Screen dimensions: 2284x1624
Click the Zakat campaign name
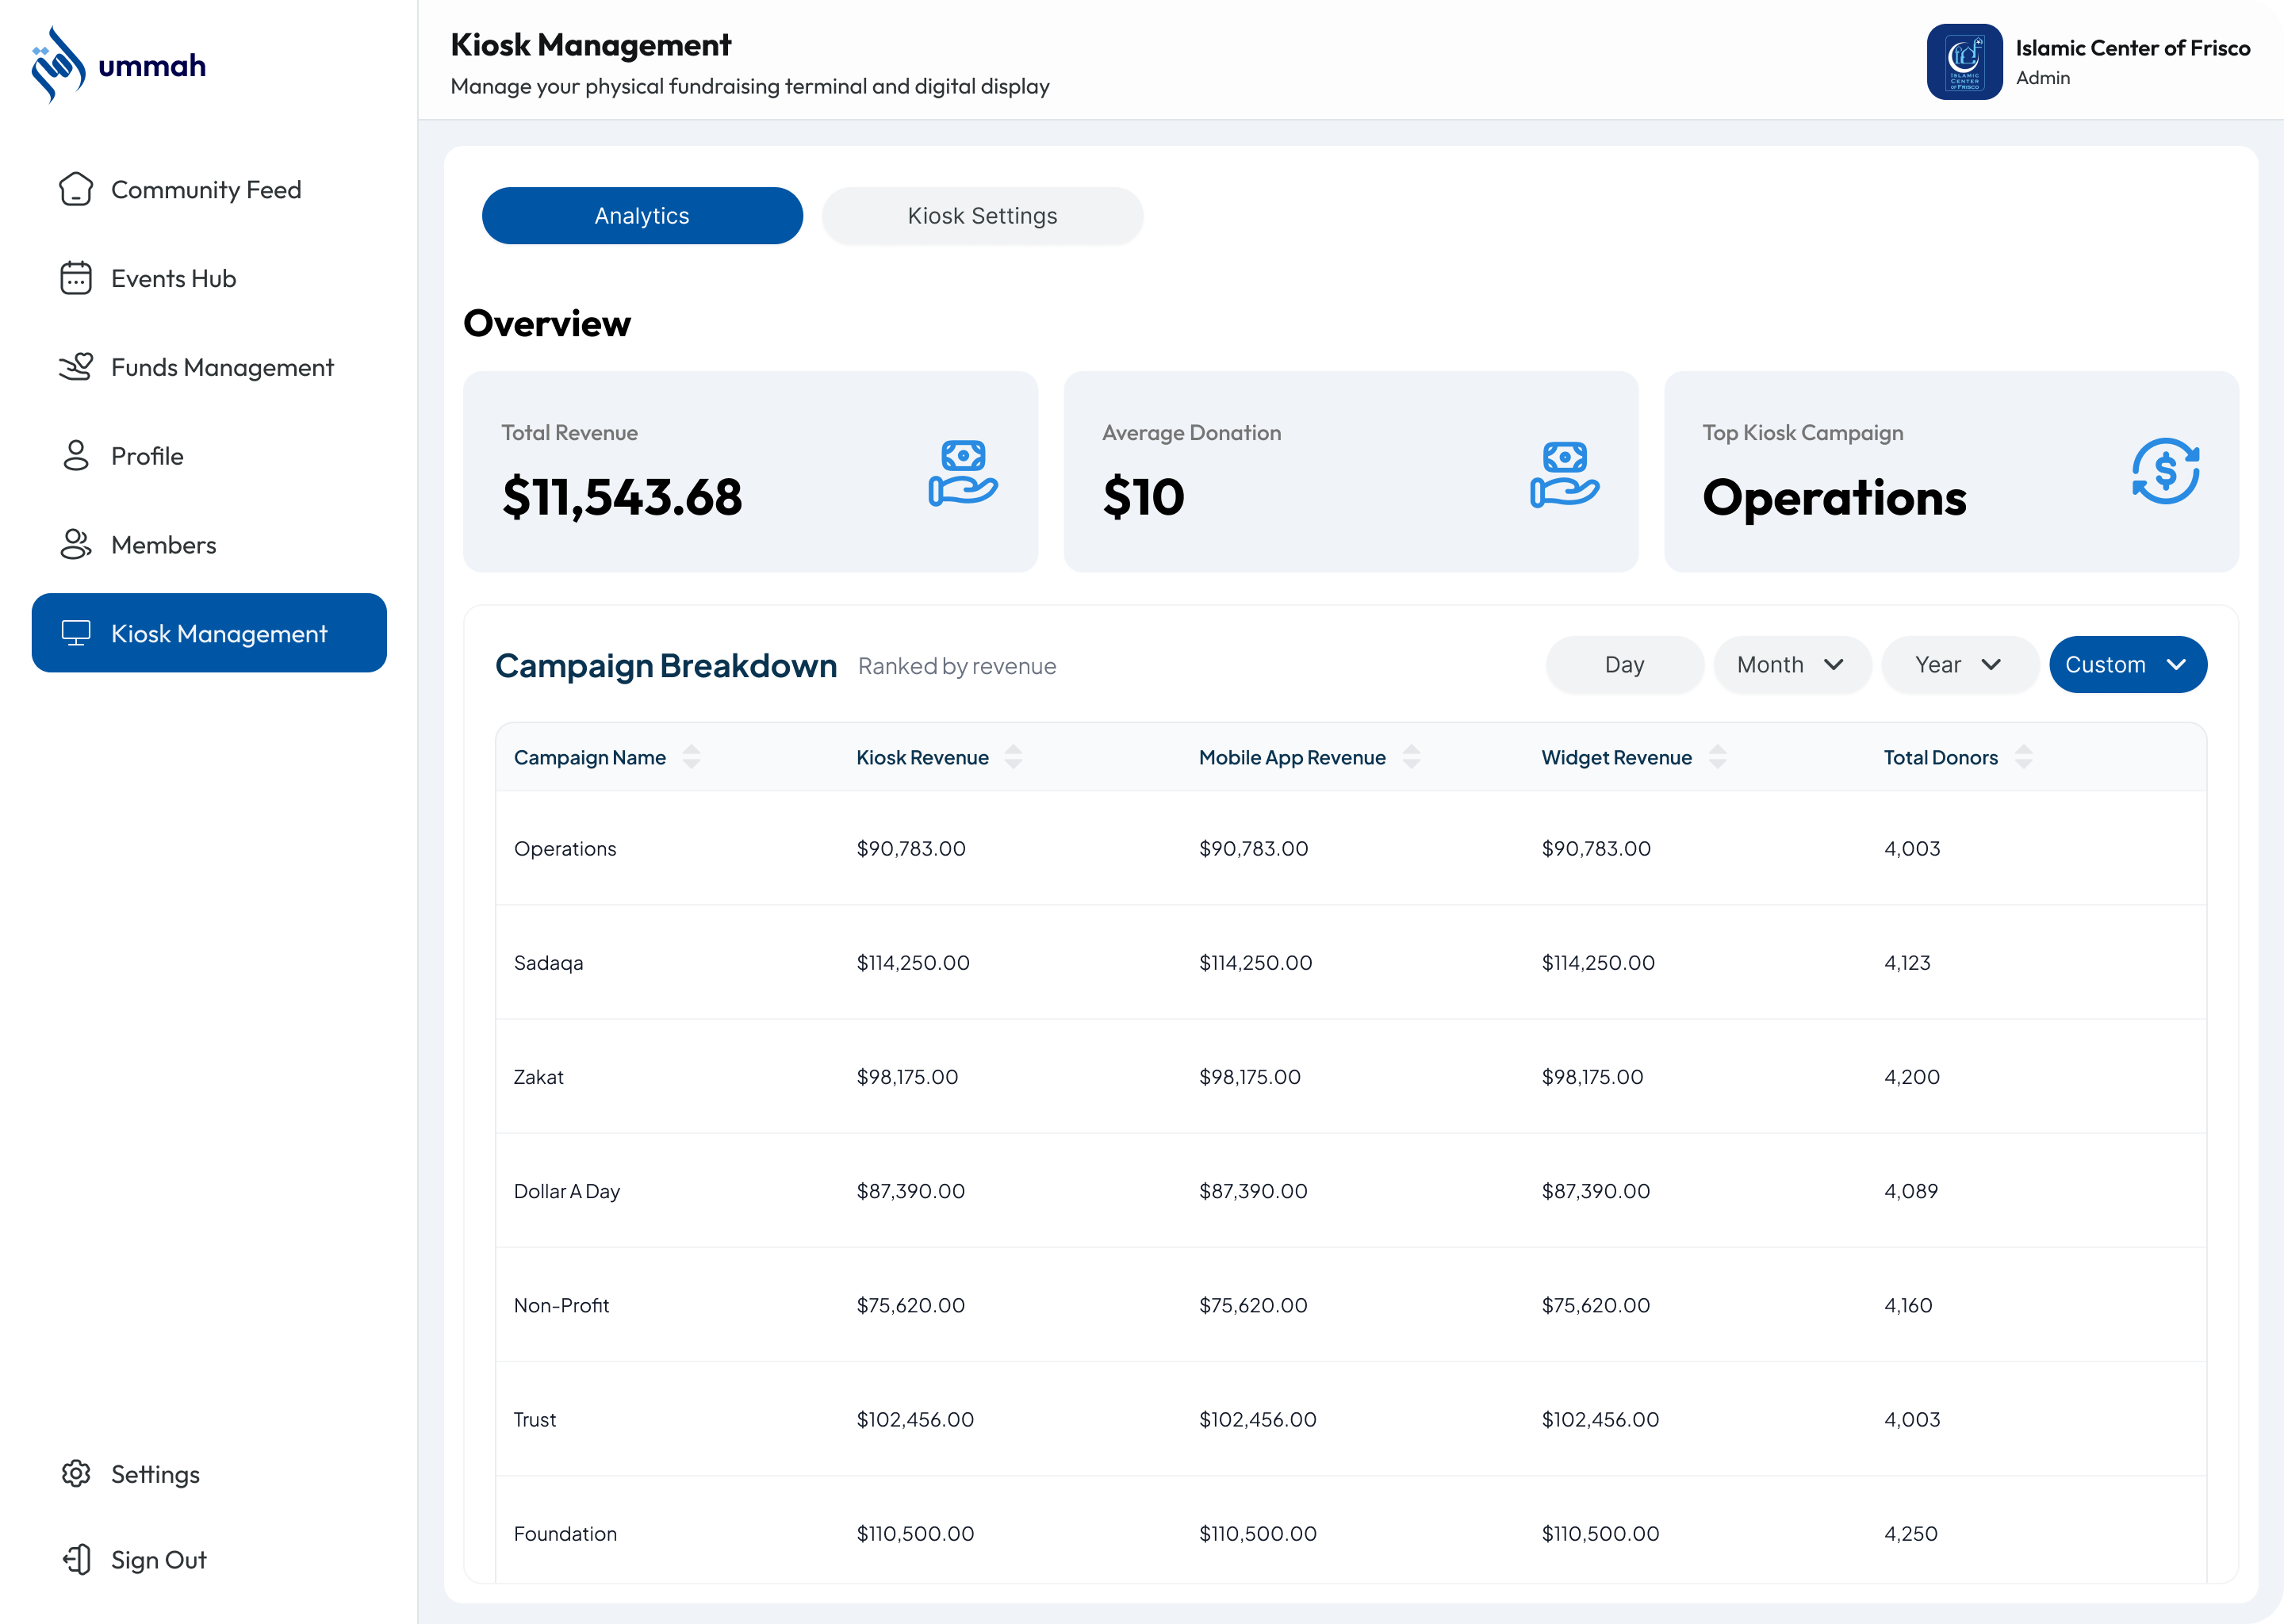point(538,1077)
